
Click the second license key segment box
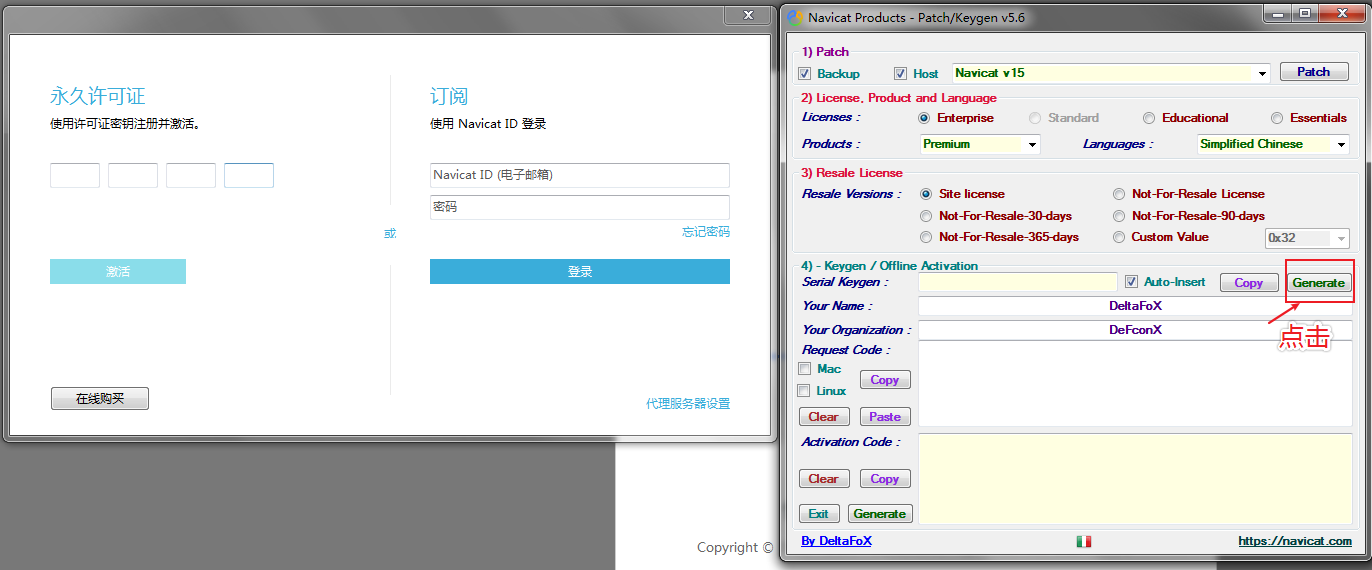[x=133, y=176]
